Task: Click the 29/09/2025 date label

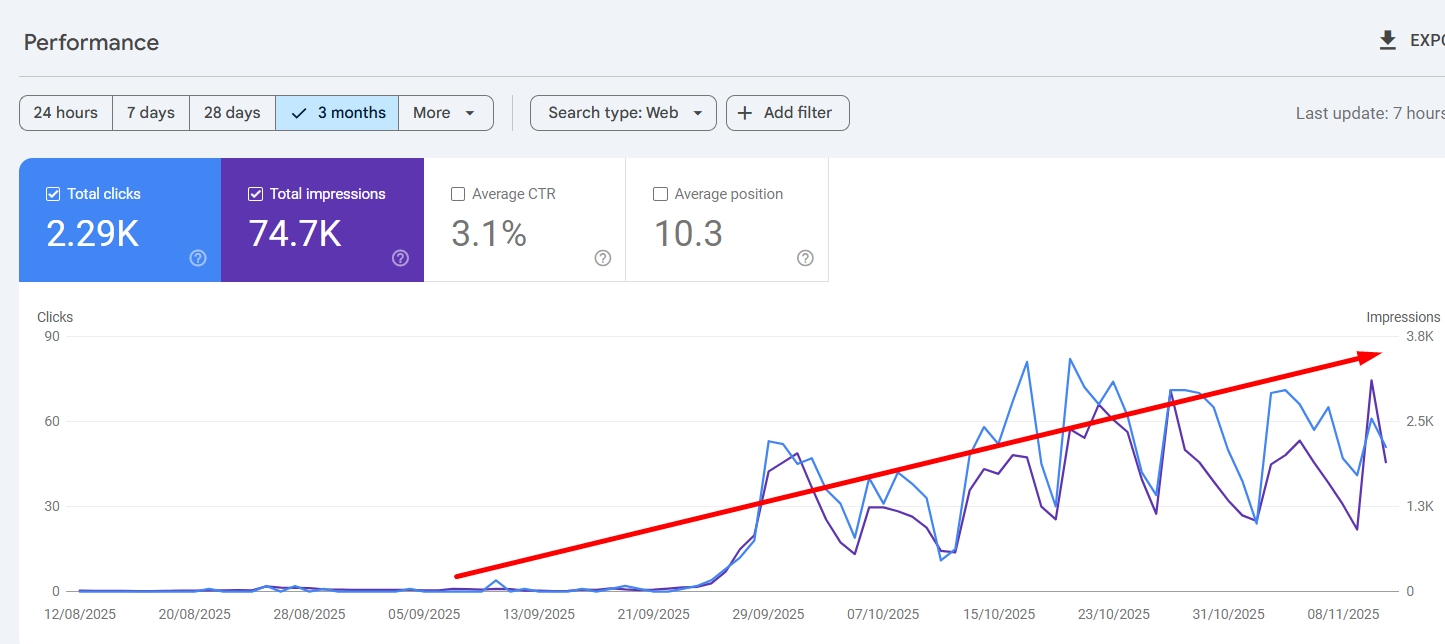Action: pyautogui.click(x=768, y=614)
